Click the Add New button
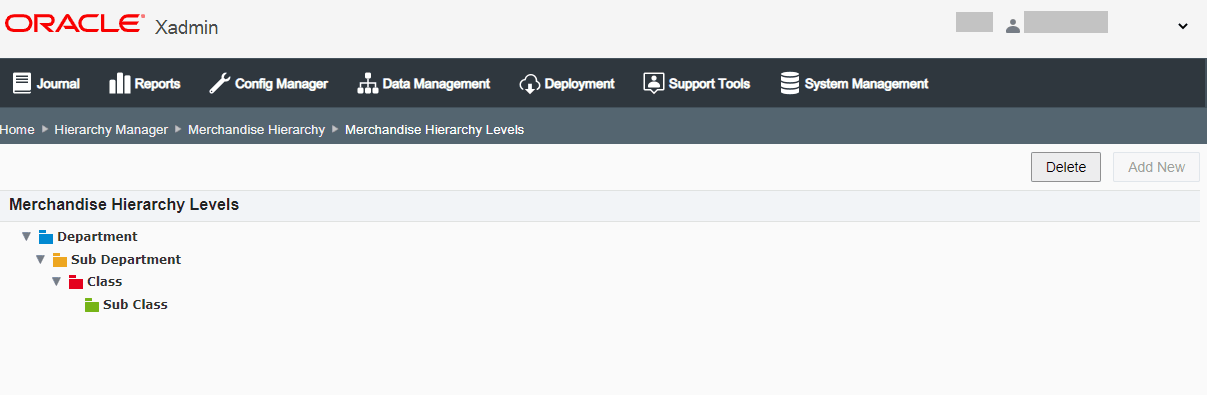This screenshot has height=395, width=1207. click(1156, 167)
